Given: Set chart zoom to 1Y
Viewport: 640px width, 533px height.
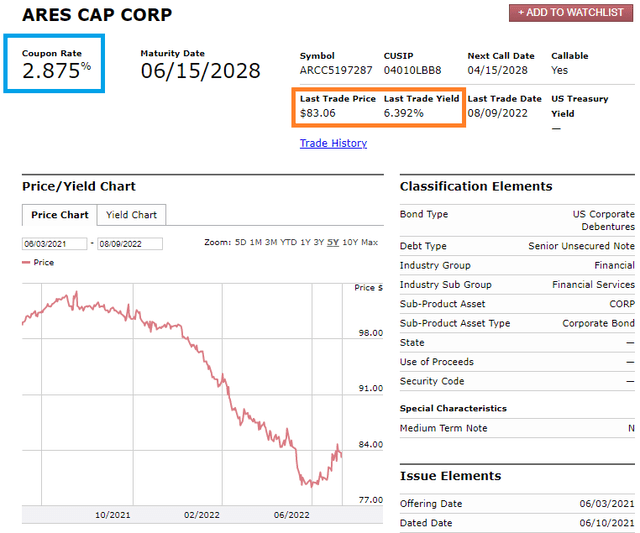Looking at the screenshot, I should click(x=305, y=242).
